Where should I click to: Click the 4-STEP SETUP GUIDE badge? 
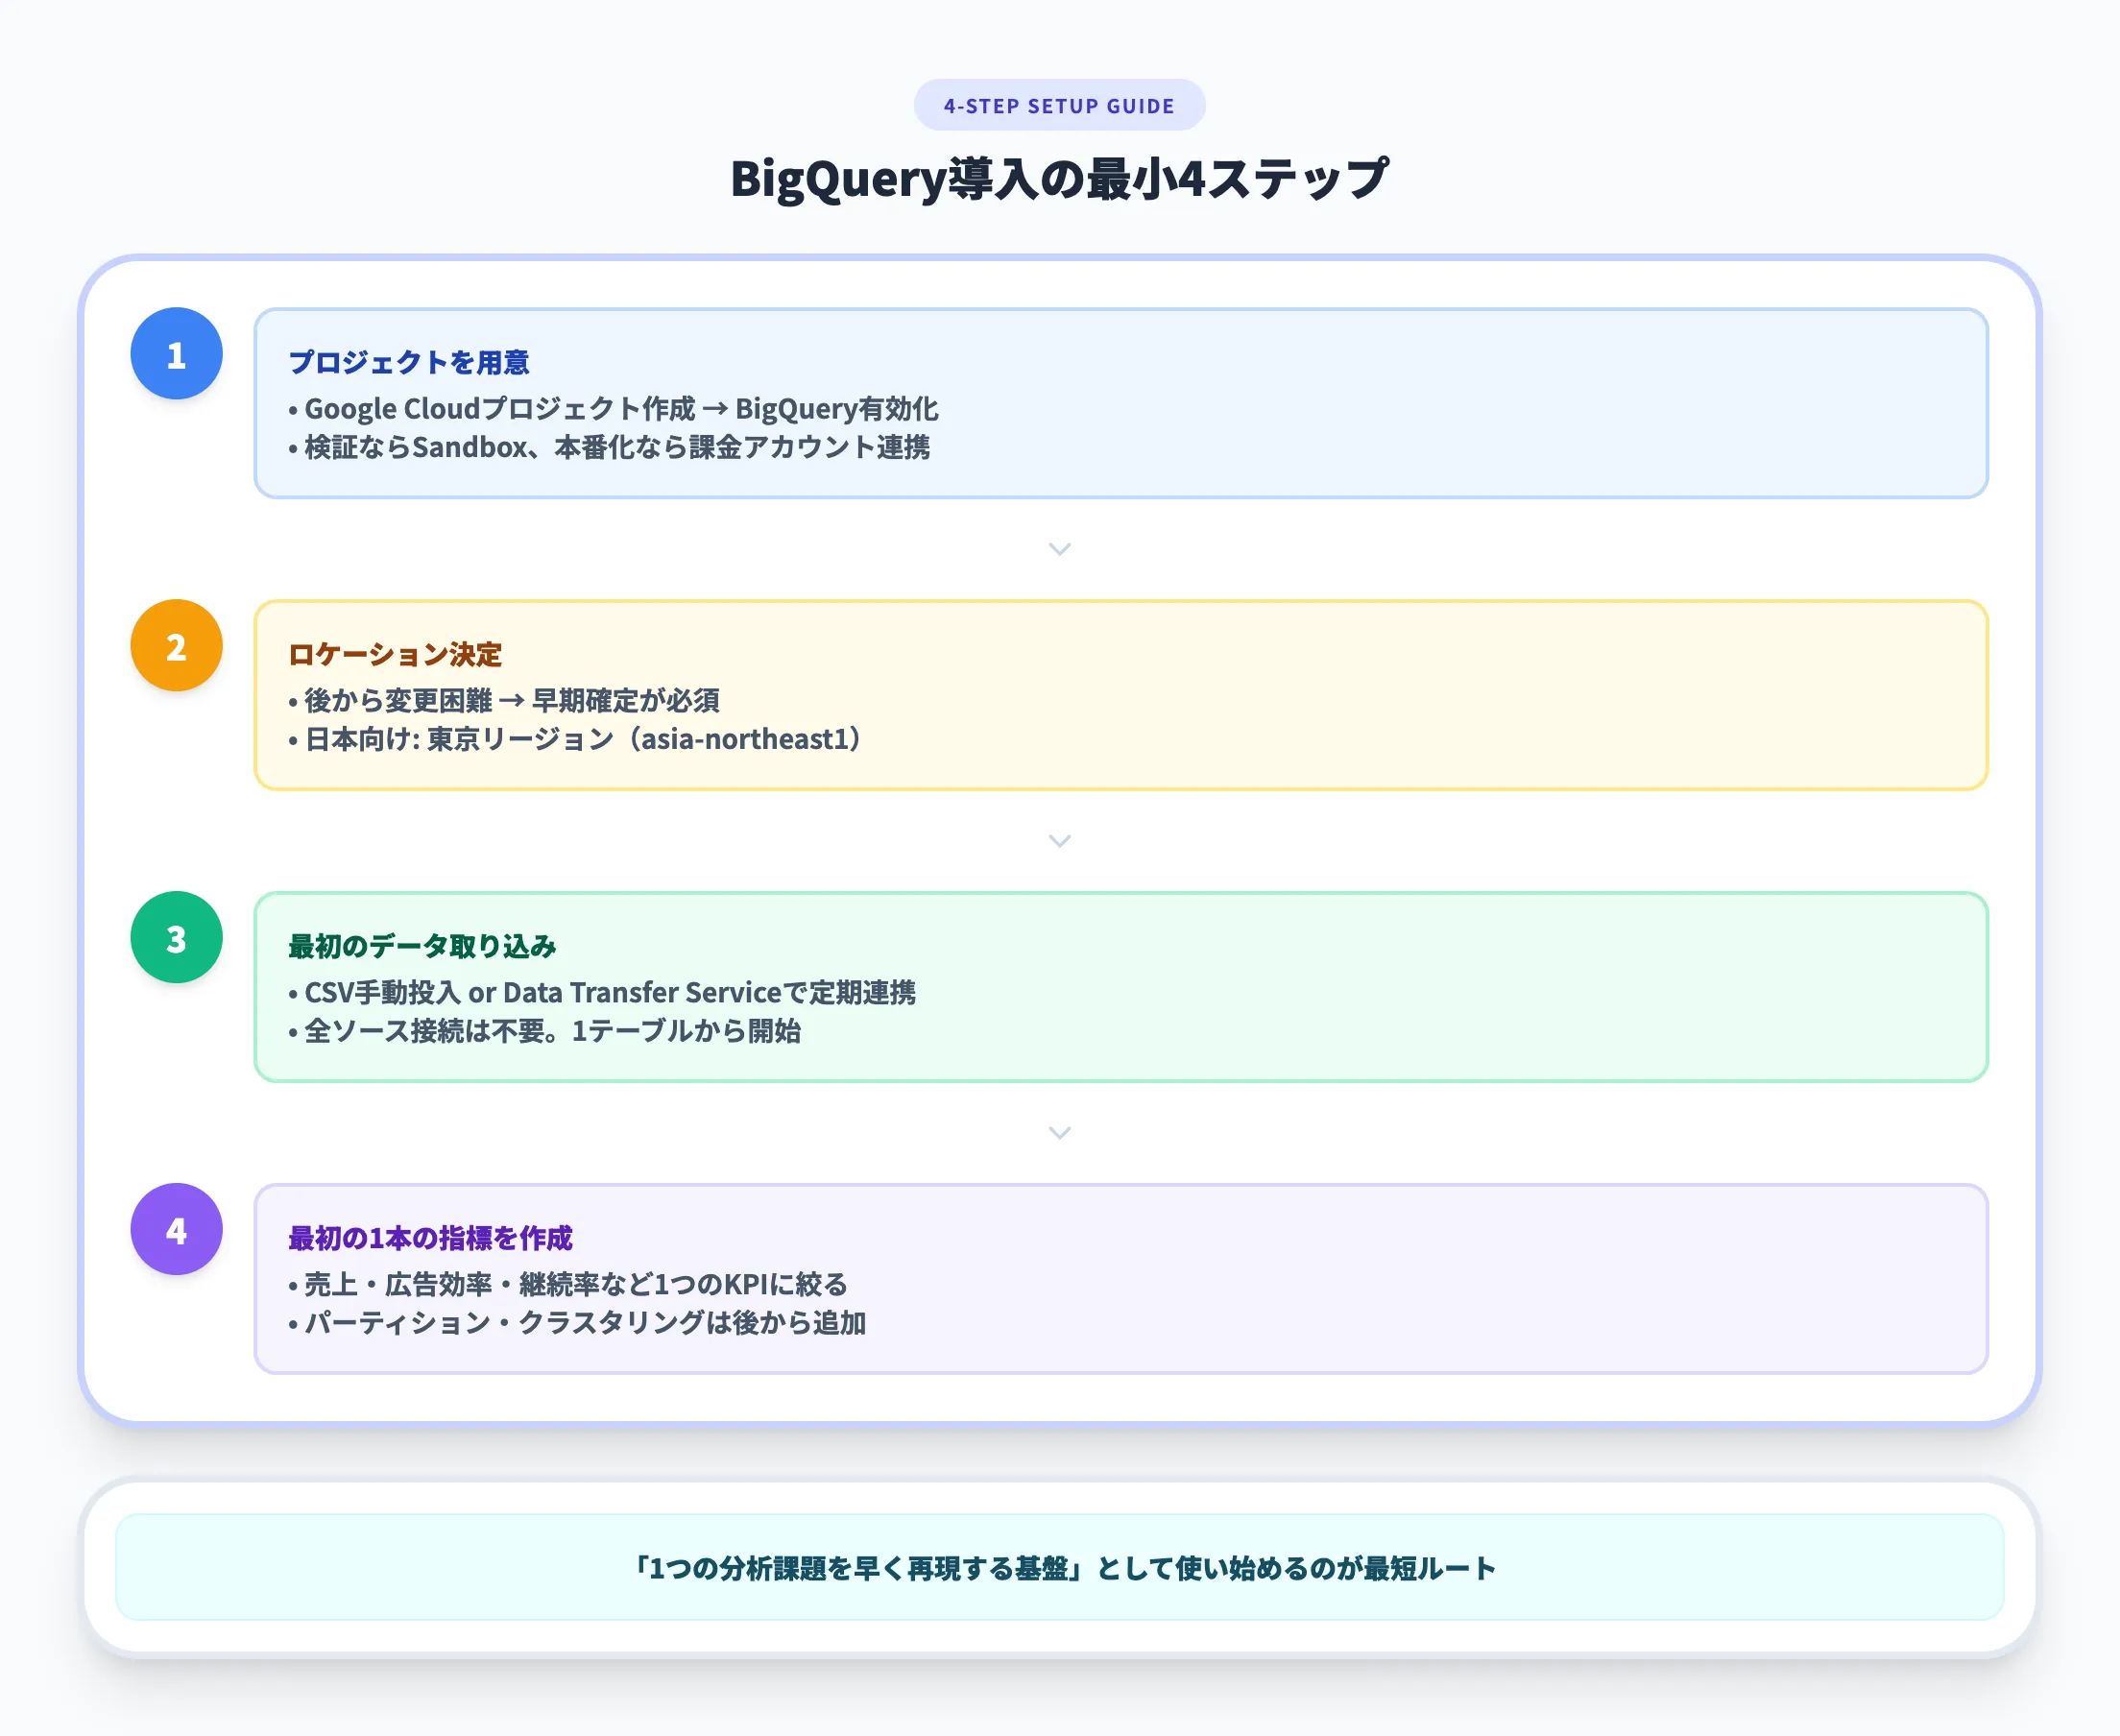point(1060,103)
